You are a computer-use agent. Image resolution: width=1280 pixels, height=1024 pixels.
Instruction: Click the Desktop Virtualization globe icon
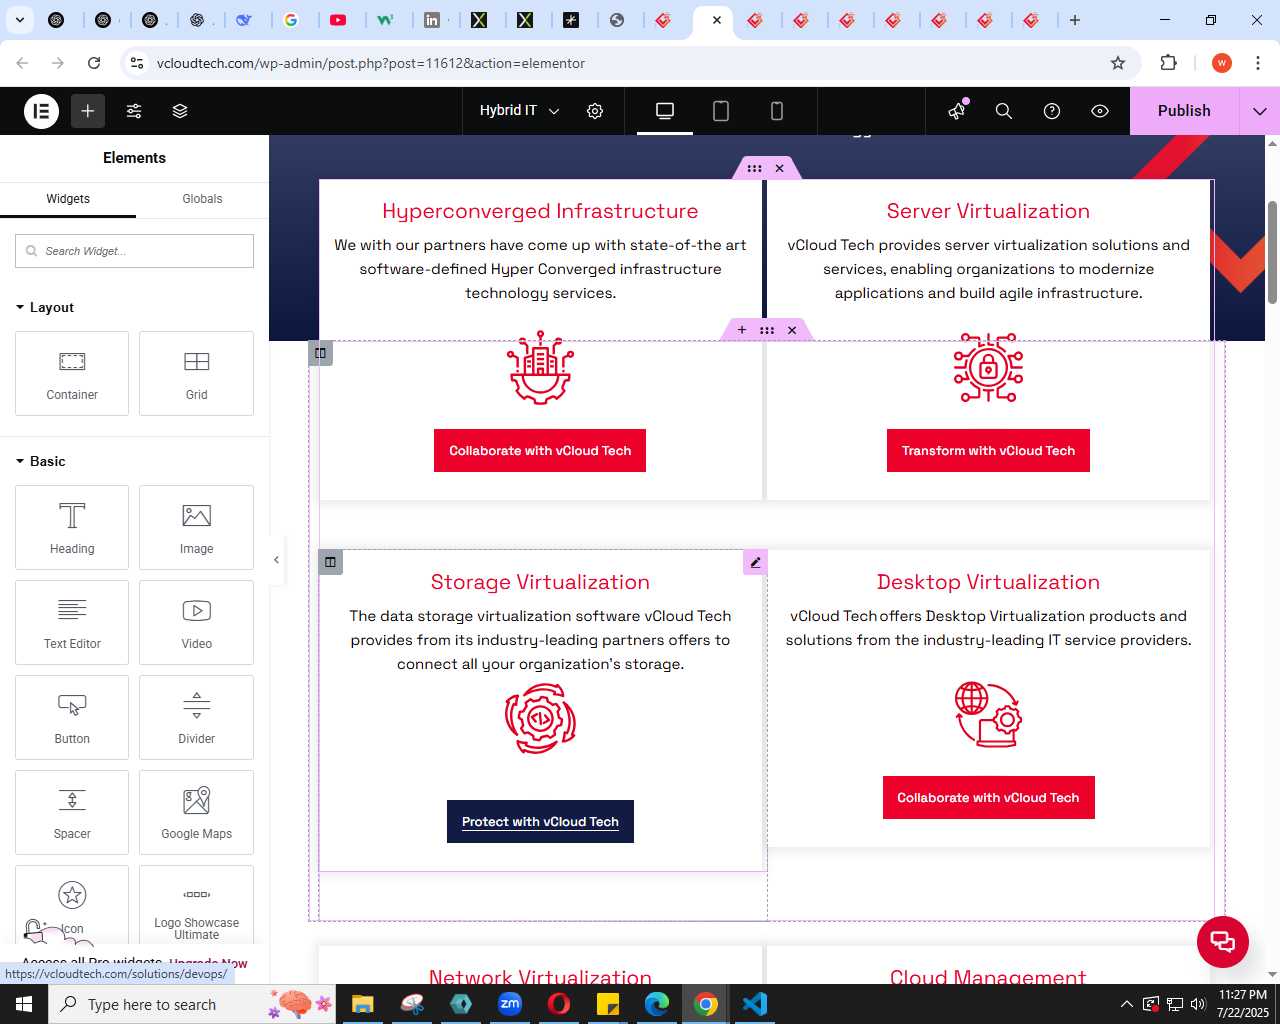pos(988,714)
